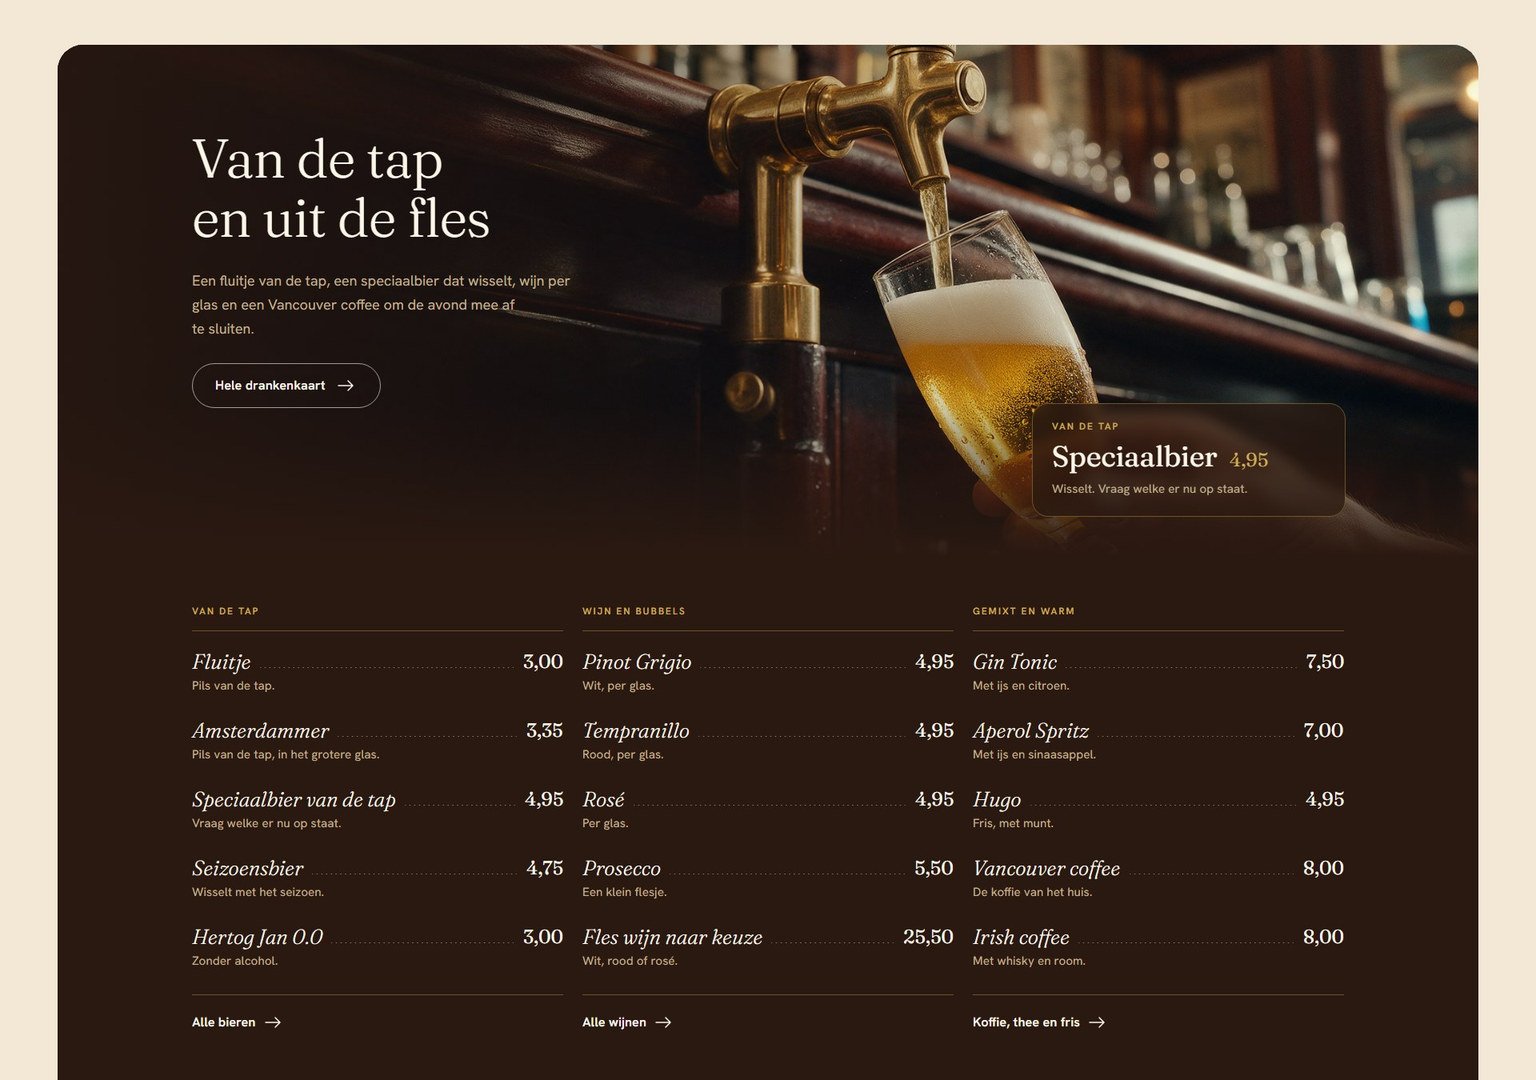Select Speciaalbier van de tap item

377,811
